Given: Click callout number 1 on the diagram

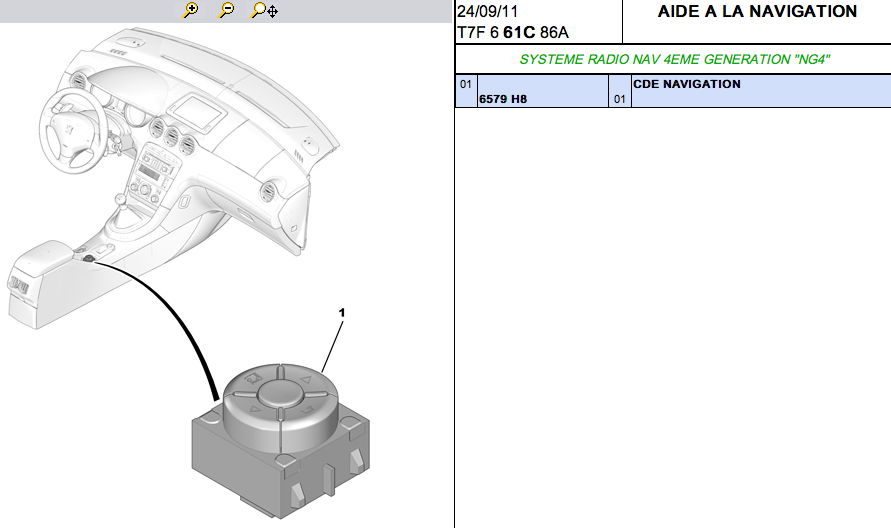Looking at the screenshot, I should [x=341, y=313].
